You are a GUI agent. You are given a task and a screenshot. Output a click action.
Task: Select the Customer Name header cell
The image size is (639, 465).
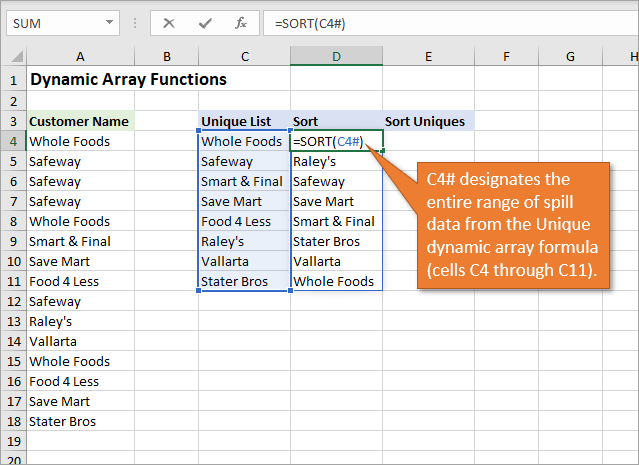pos(79,121)
